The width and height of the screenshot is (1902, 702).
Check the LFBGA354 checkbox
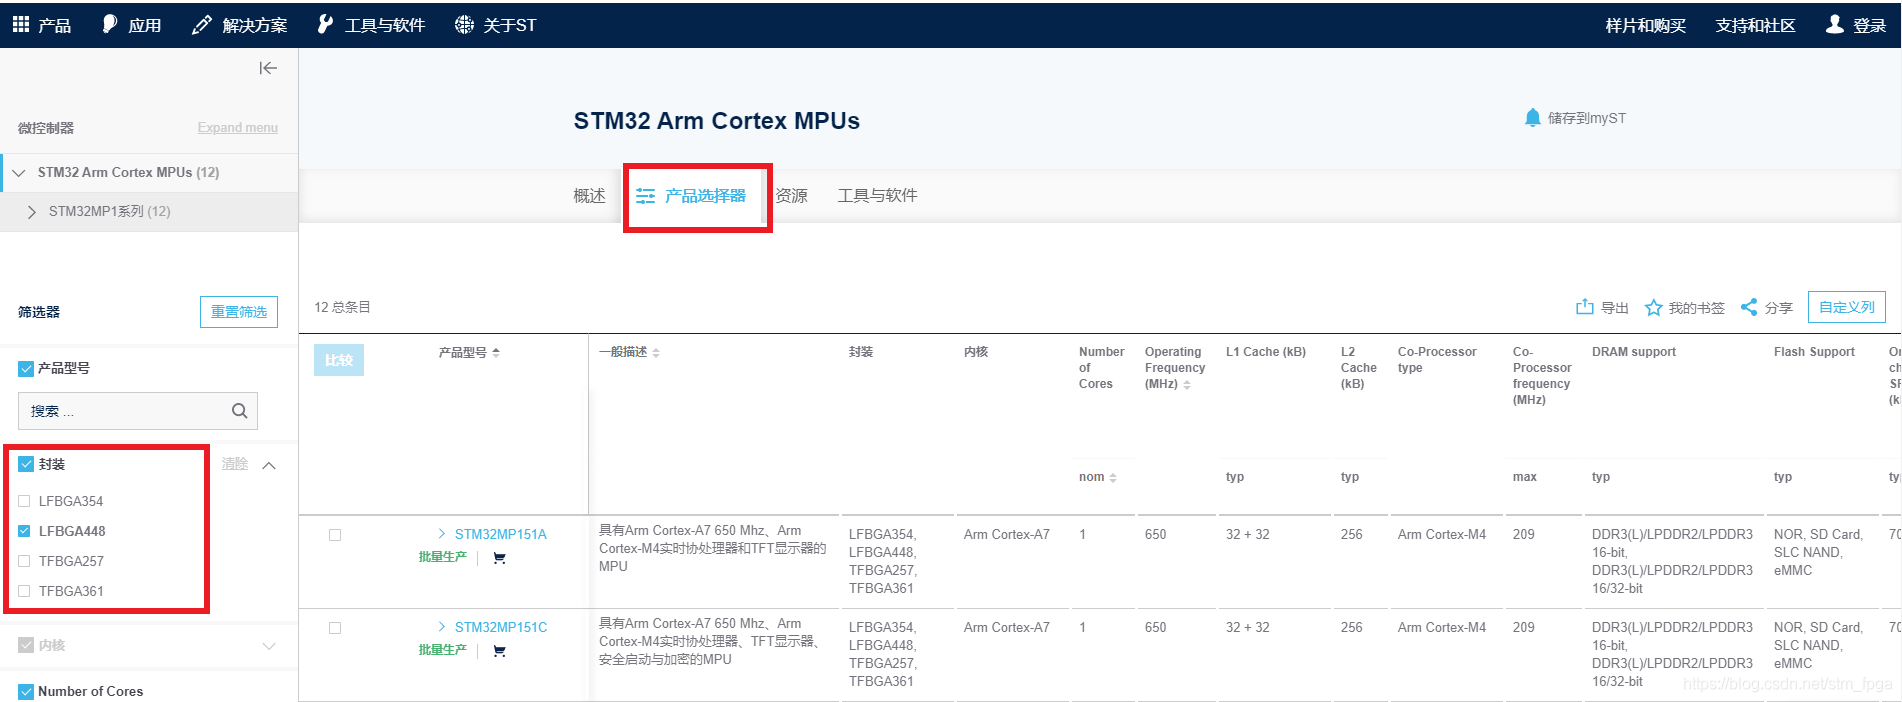click(24, 501)
